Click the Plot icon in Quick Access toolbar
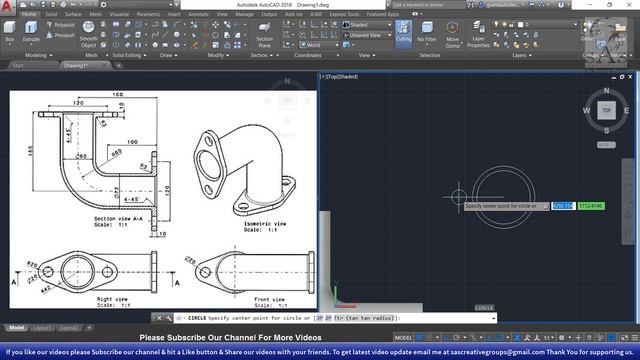Image resolution: width=640 pixels, height=360 pixels. [x=63, y=5]
